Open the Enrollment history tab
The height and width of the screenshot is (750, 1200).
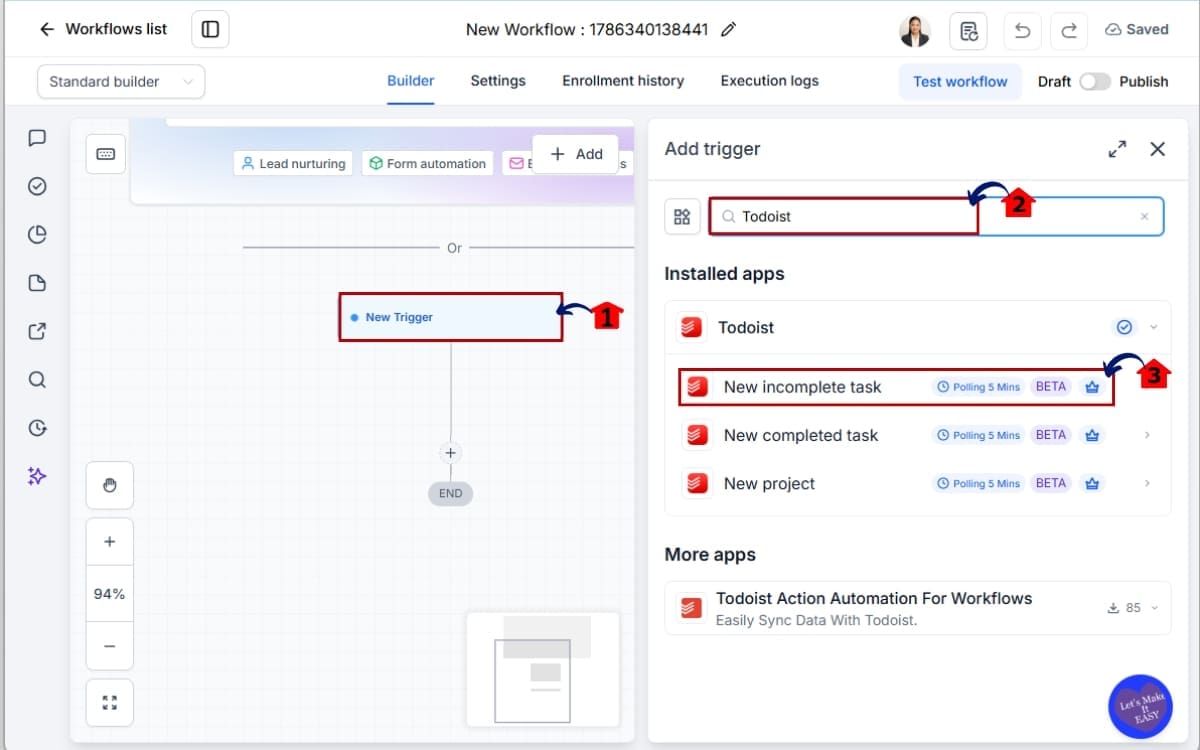[x=623, y=81]
